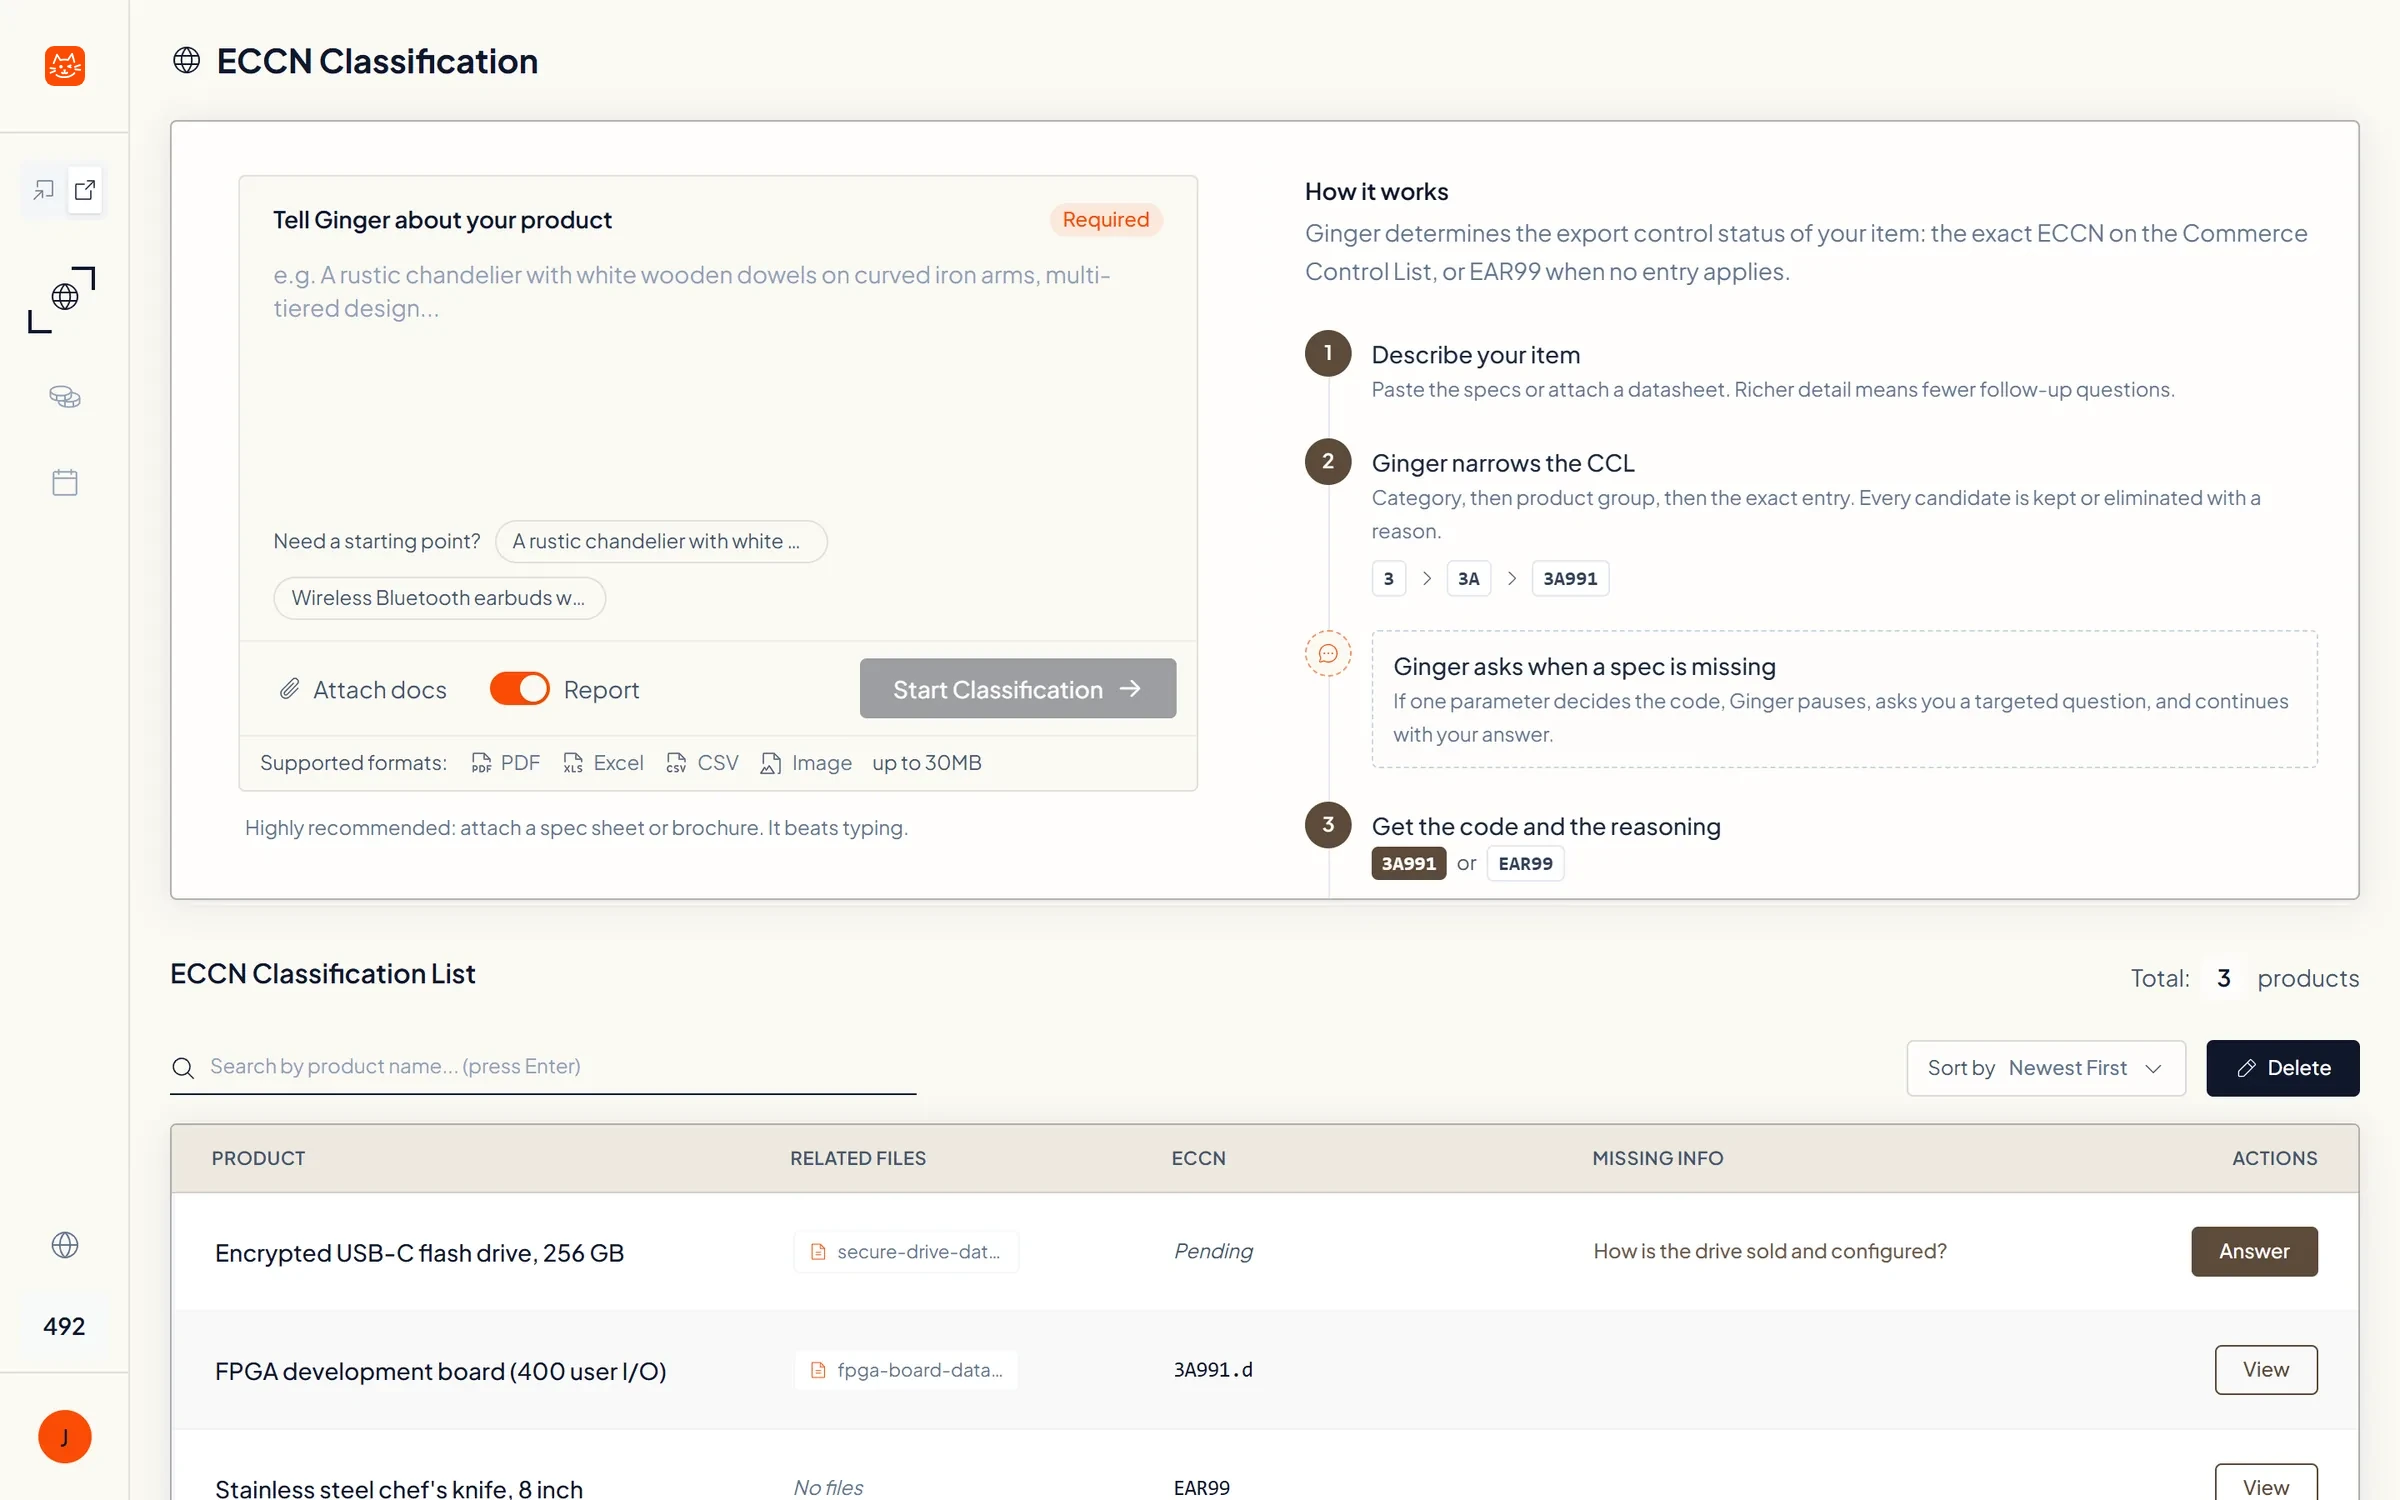Screen dimensions: 2400x1500
Task: Click the paperclip Attach docs icon
Action: click(x=289, y=689)
